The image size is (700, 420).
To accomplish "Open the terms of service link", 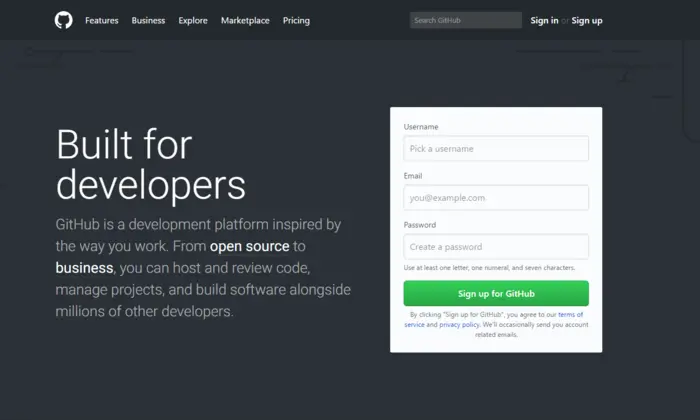I will [x=570, y=315].
